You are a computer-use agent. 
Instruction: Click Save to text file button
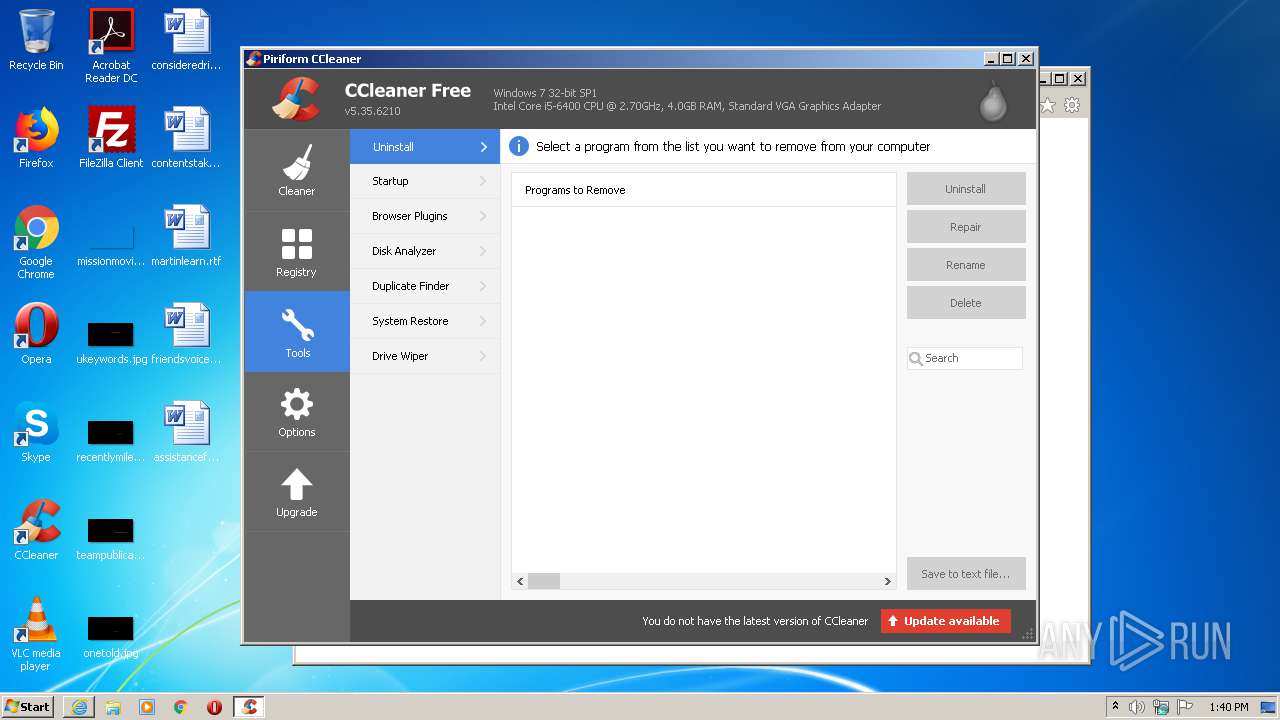966,574
